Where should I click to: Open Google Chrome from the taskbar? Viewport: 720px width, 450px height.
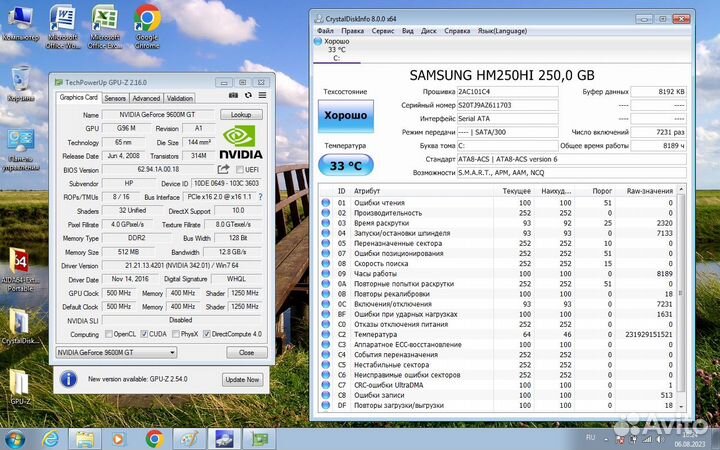155,439
